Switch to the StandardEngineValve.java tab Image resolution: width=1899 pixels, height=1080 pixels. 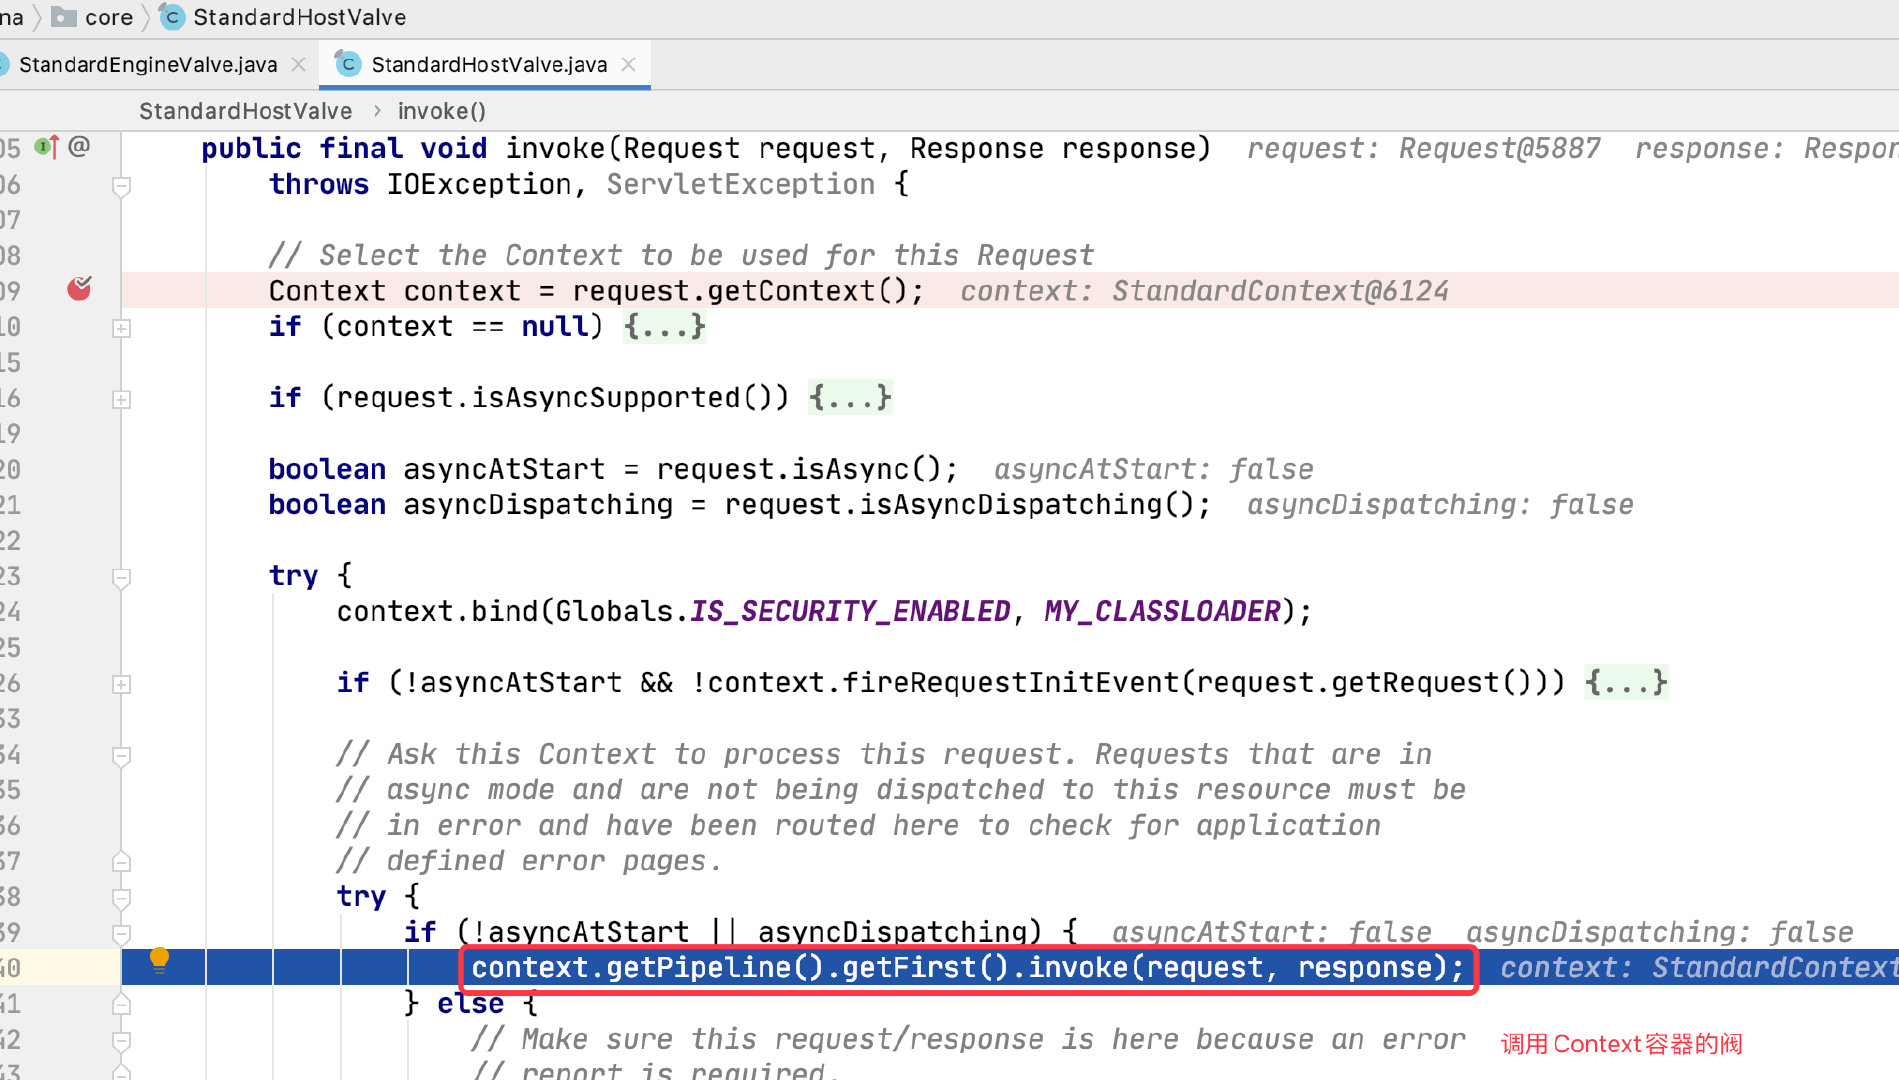coord(148,64)
